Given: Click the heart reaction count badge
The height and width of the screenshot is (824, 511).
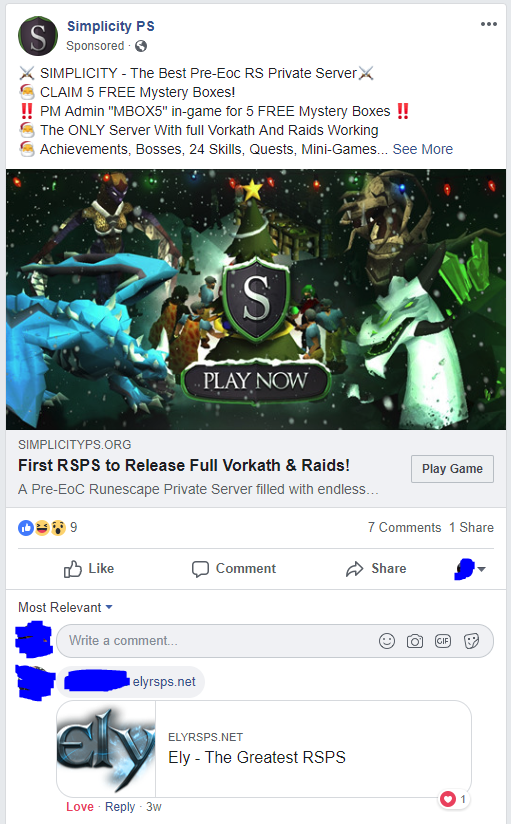Looking at the screenshot, I should click(454, 799).
